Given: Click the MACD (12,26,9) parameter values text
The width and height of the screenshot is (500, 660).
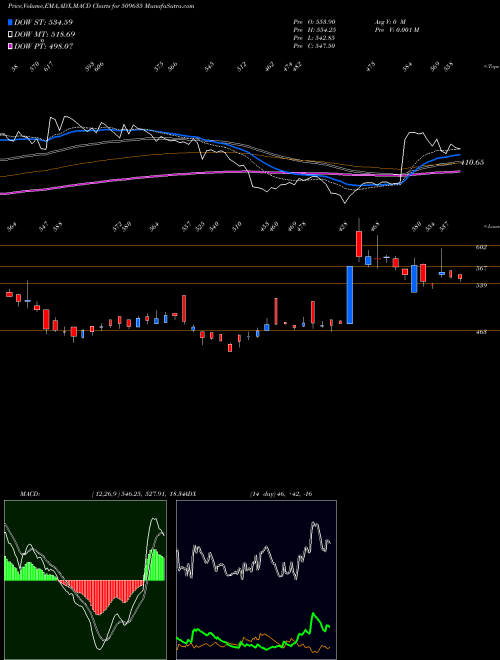Looking at the screenshot, I should [140, 494].
